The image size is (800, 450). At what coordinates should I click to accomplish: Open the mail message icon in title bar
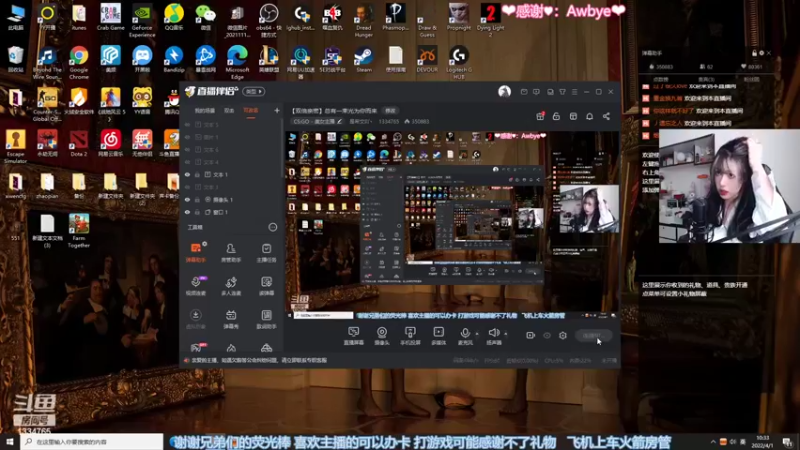tap(524, 92)
